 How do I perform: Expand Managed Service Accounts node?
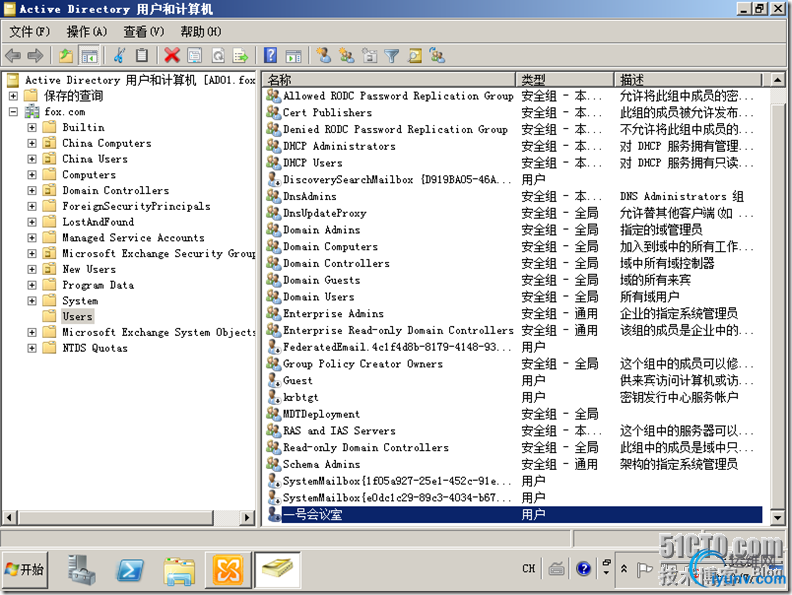point(32,238)
